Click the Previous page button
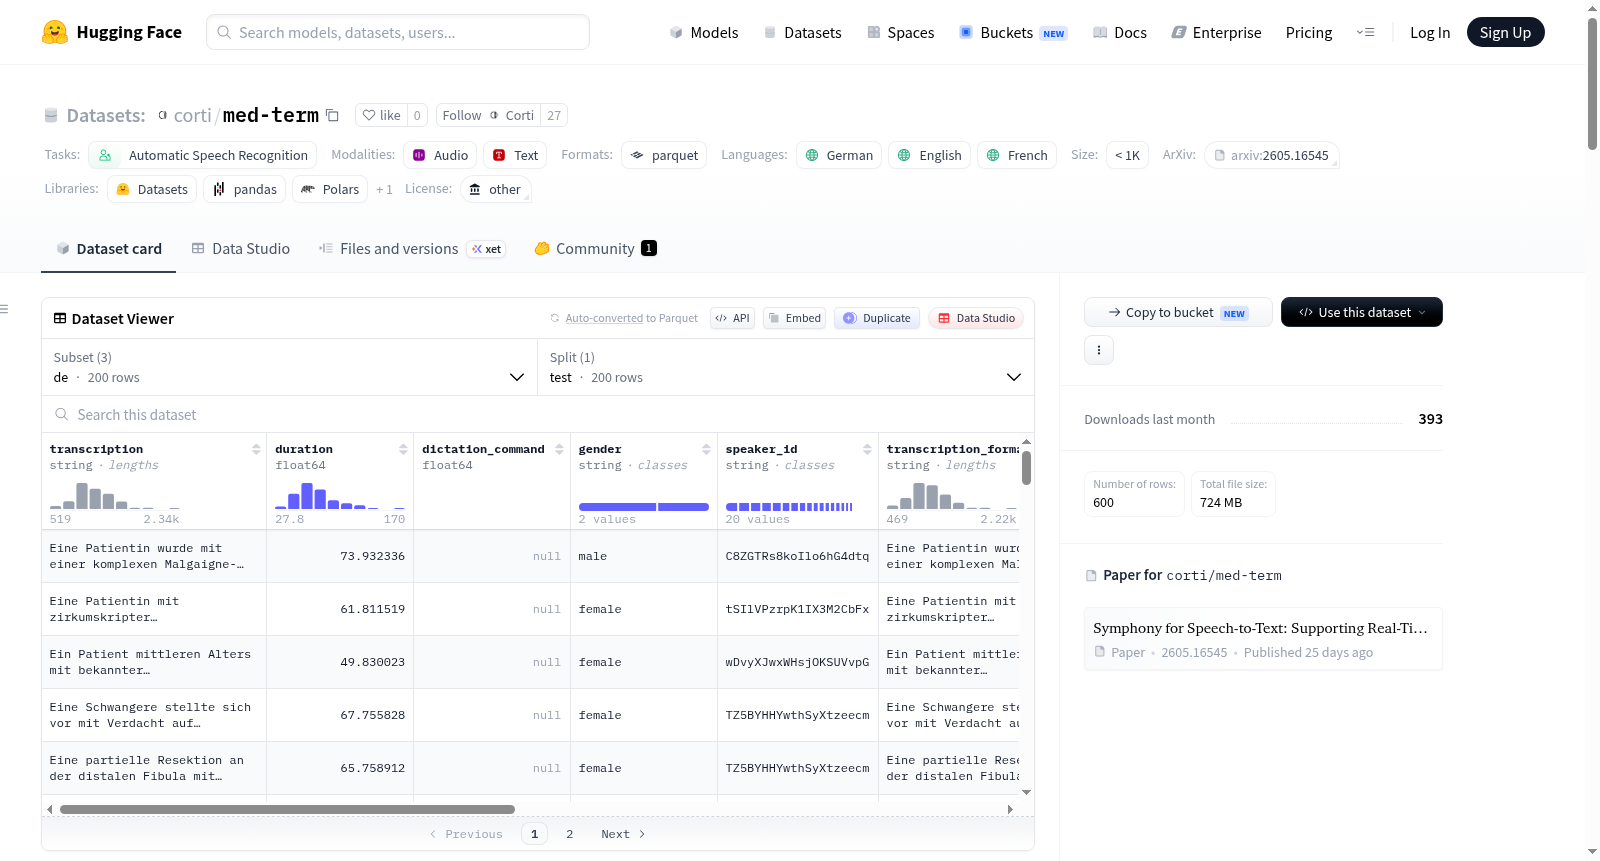Image resolution: width=1600 pixels, height=861 pixels. pyautogui.click(x=466, y=834)
